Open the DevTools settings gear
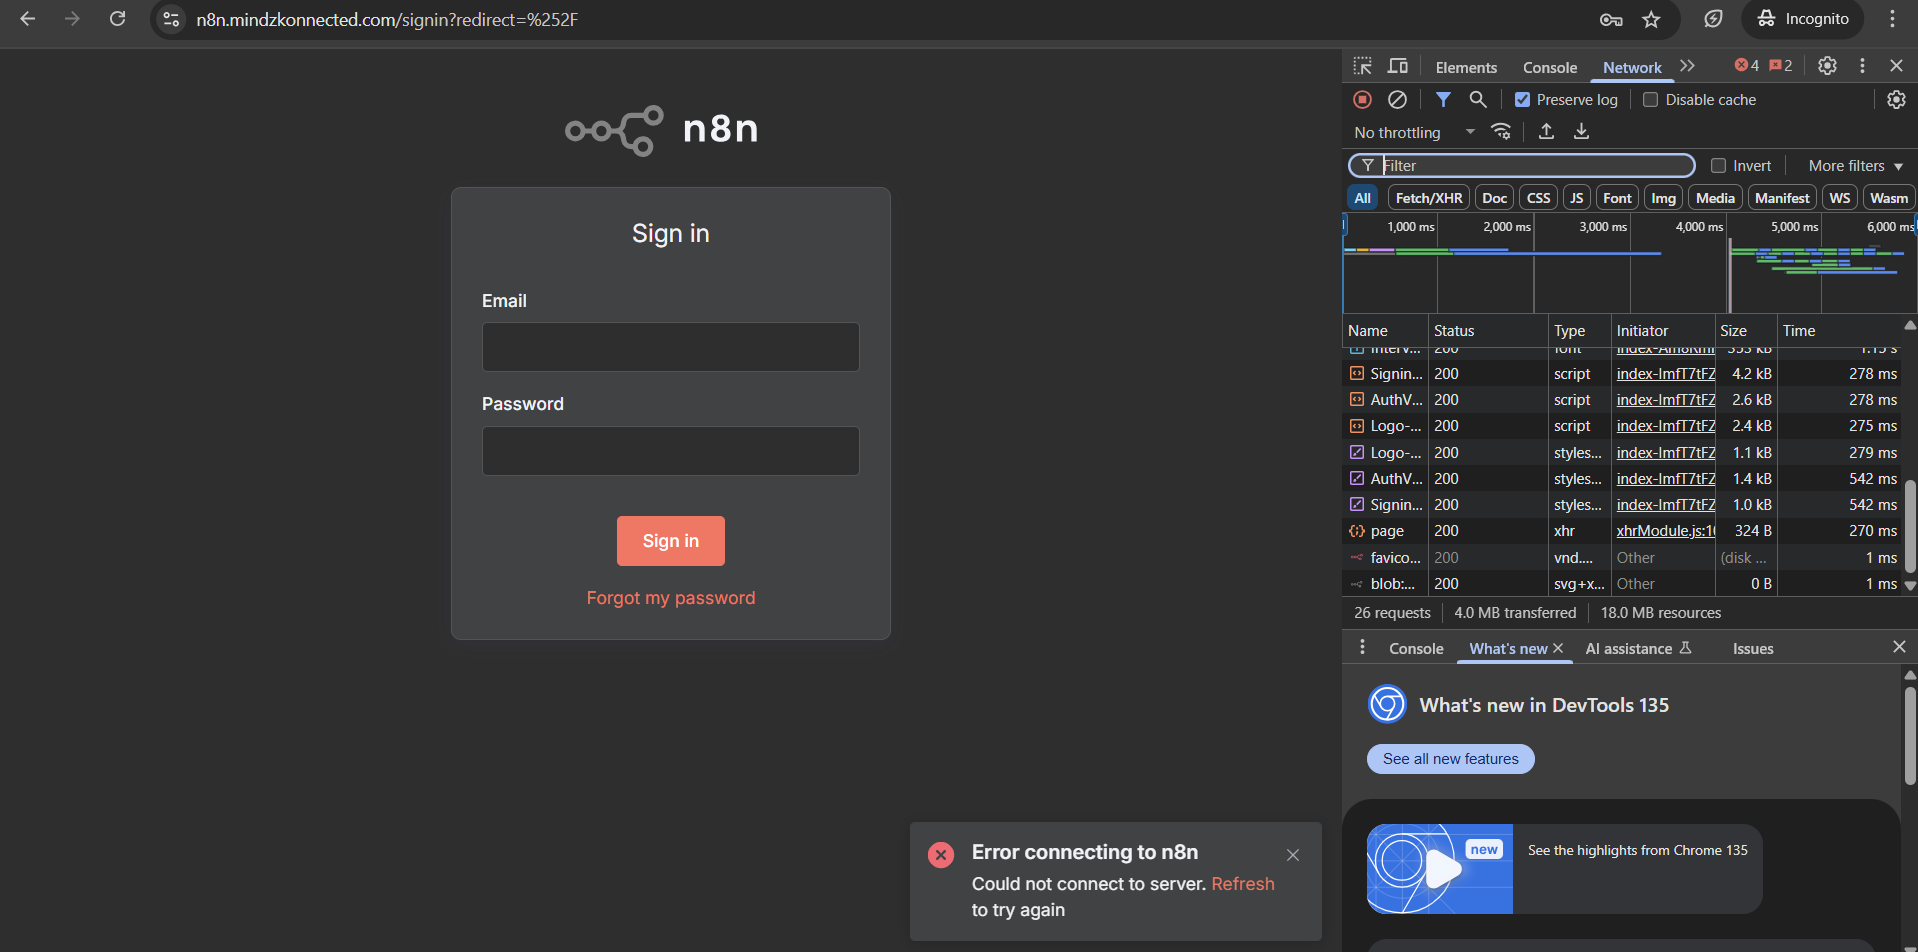The width and height of the screenshot is (1918, 952). (1827, 65)
